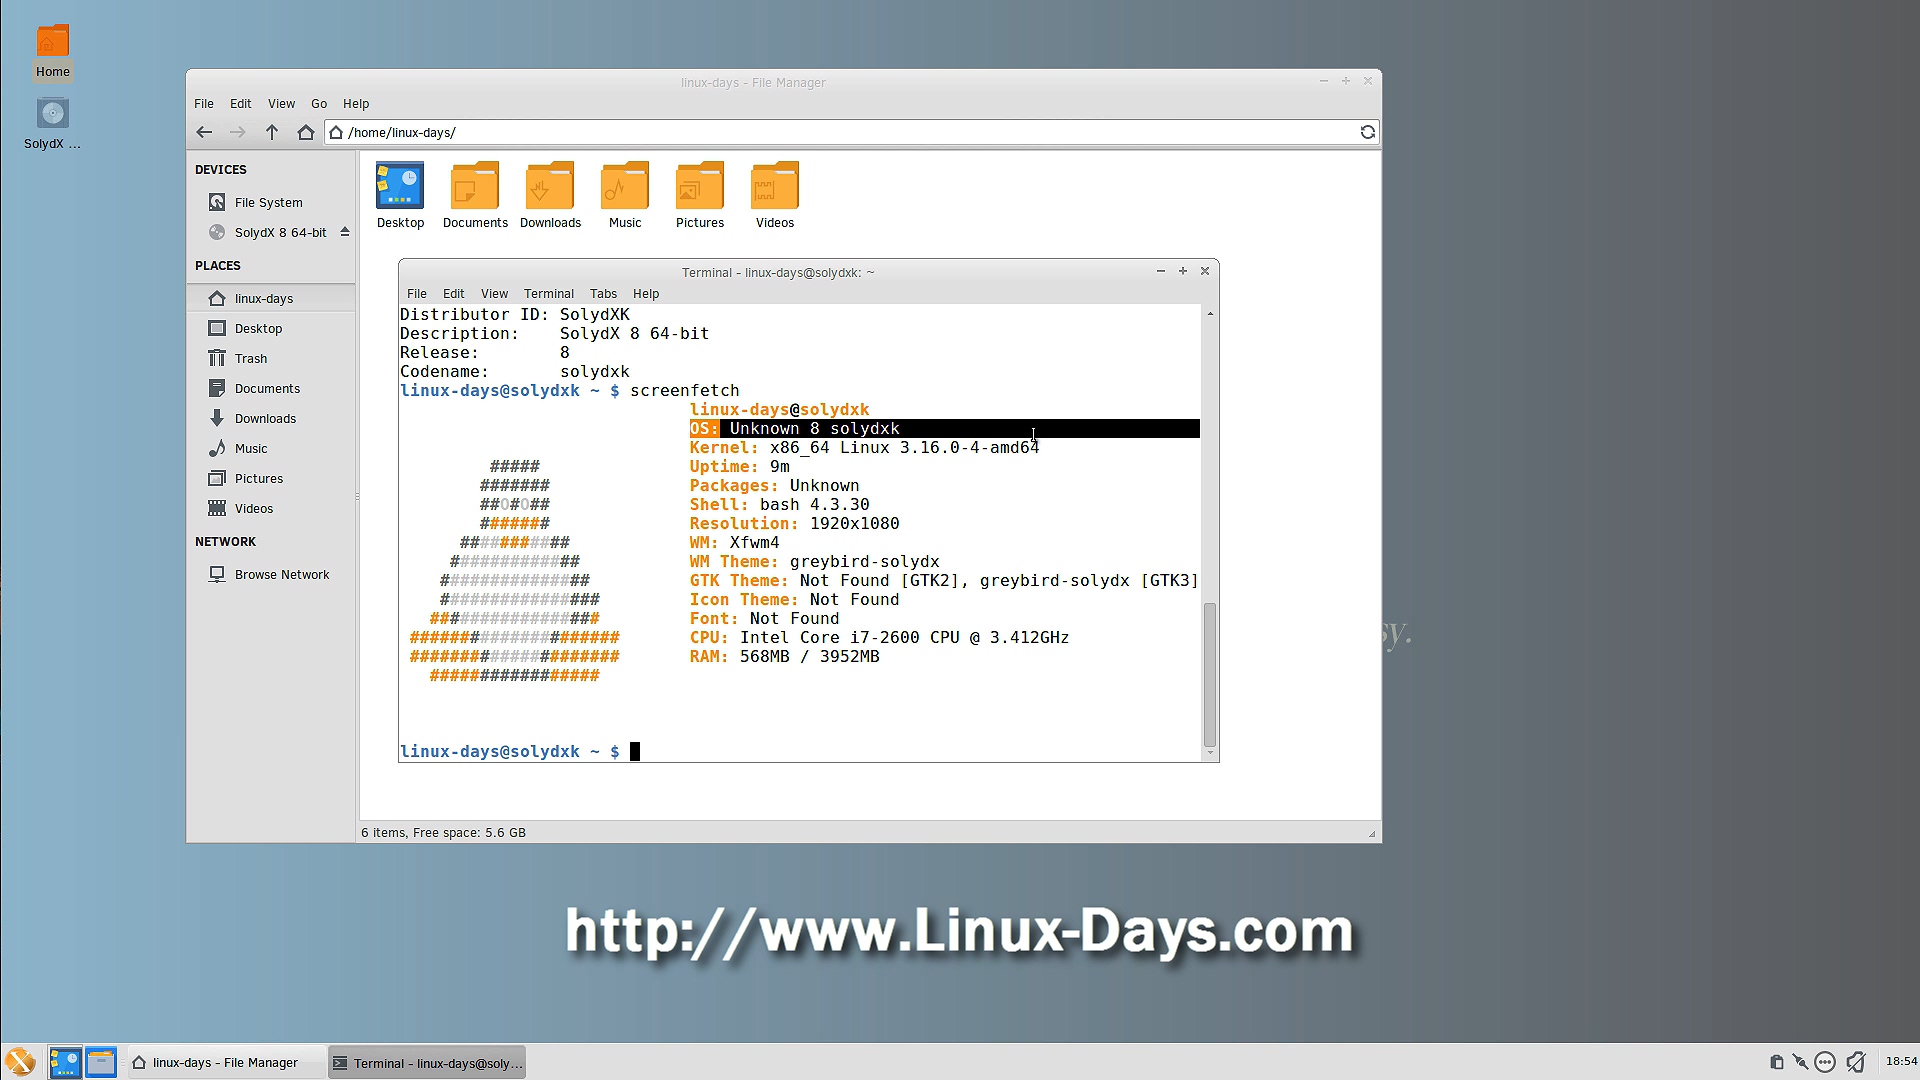The width and height of the screenshot is (1920, 1080).
Task: Click the 18:54 clock
Action: (1901, 1061)
